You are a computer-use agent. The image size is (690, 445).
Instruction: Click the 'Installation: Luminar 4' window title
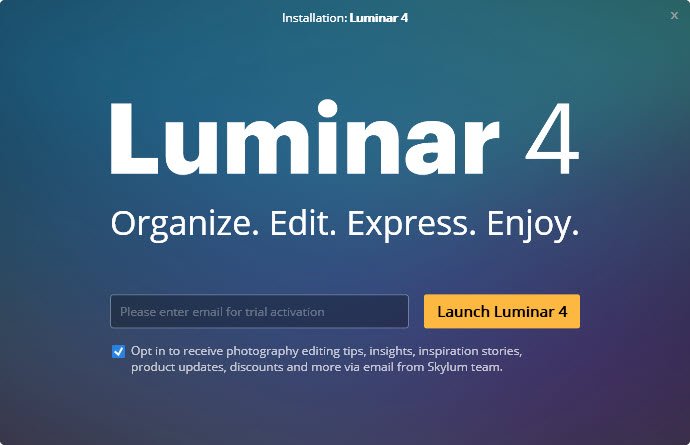pos(345,18)
